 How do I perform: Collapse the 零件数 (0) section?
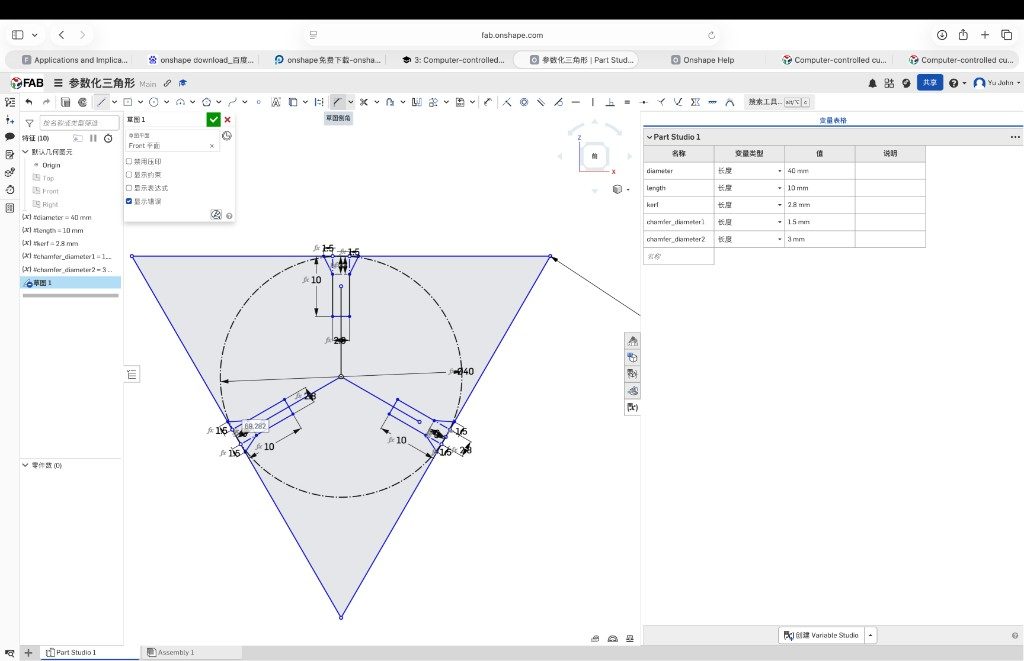(25, 465)
